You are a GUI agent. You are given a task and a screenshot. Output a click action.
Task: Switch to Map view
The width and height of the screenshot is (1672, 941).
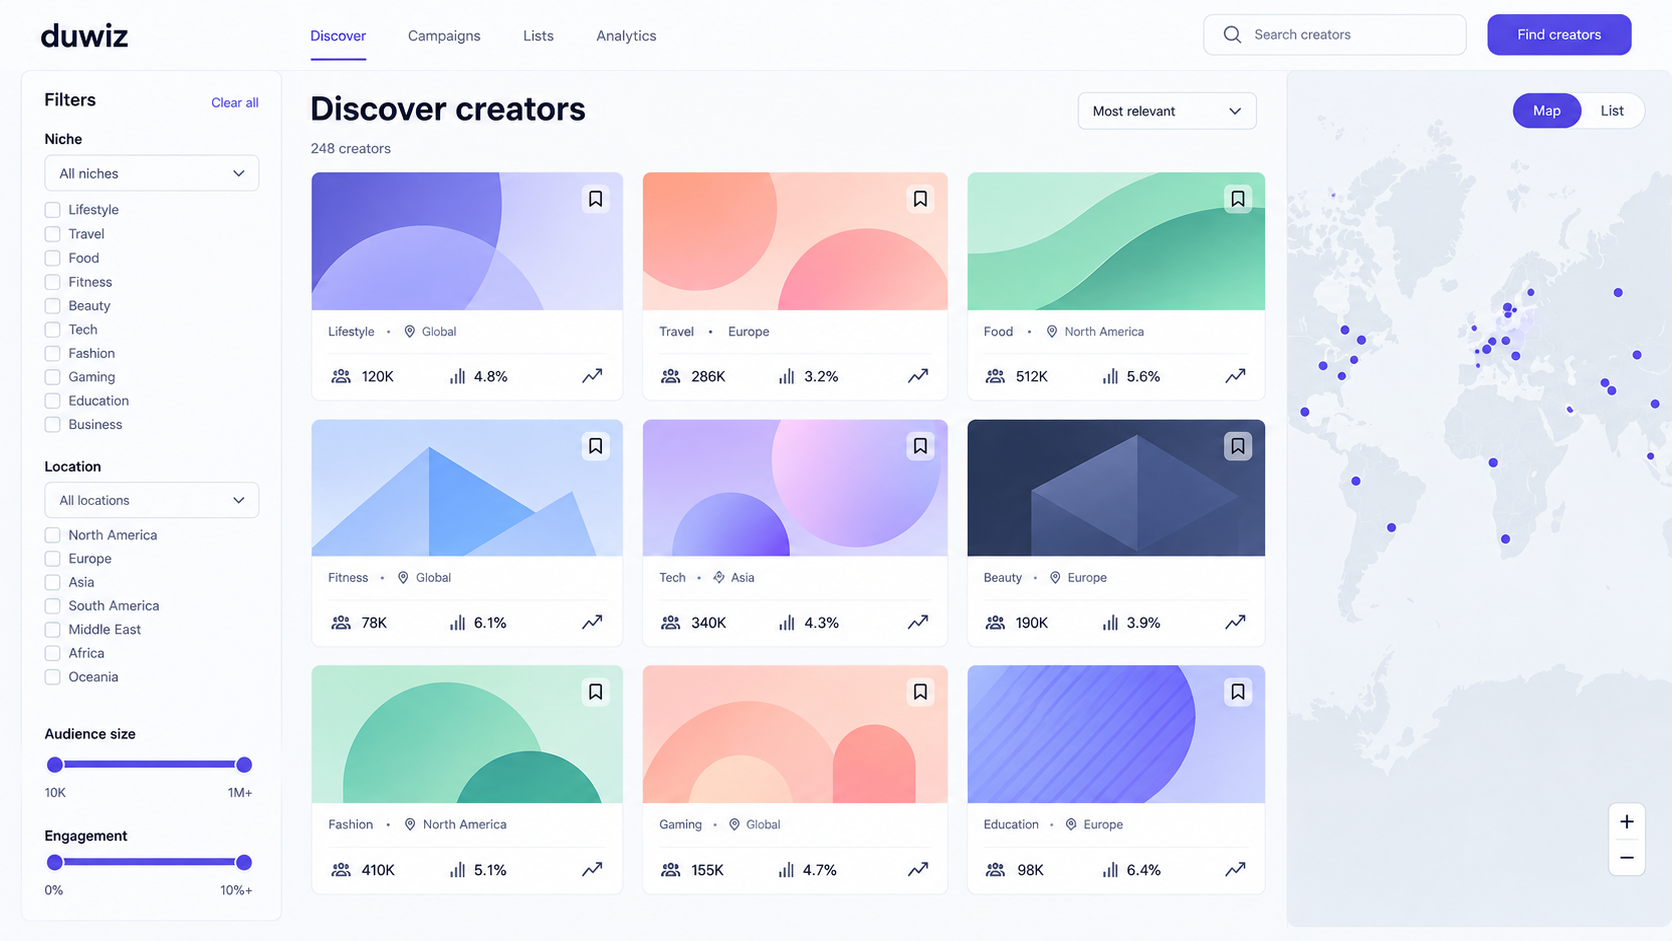(x=1547, y=111)
